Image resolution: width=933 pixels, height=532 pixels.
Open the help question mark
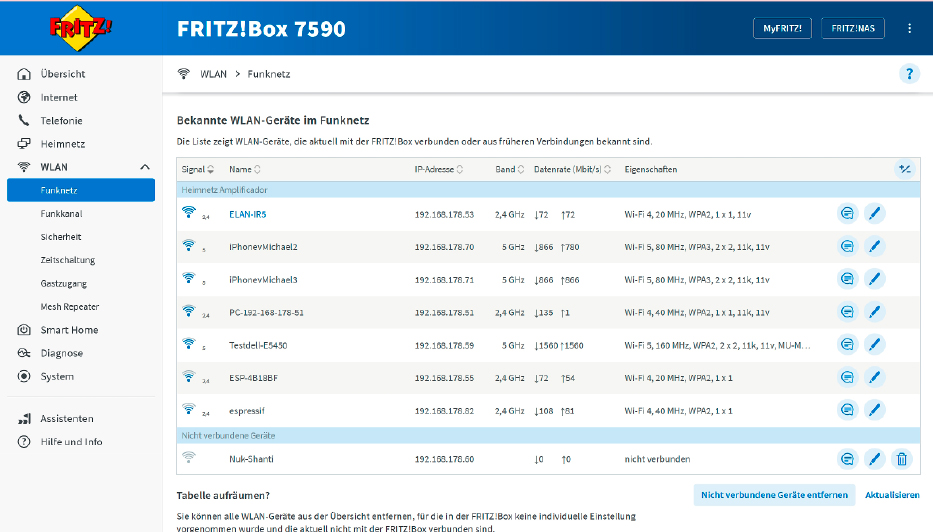tap(909, 74)
